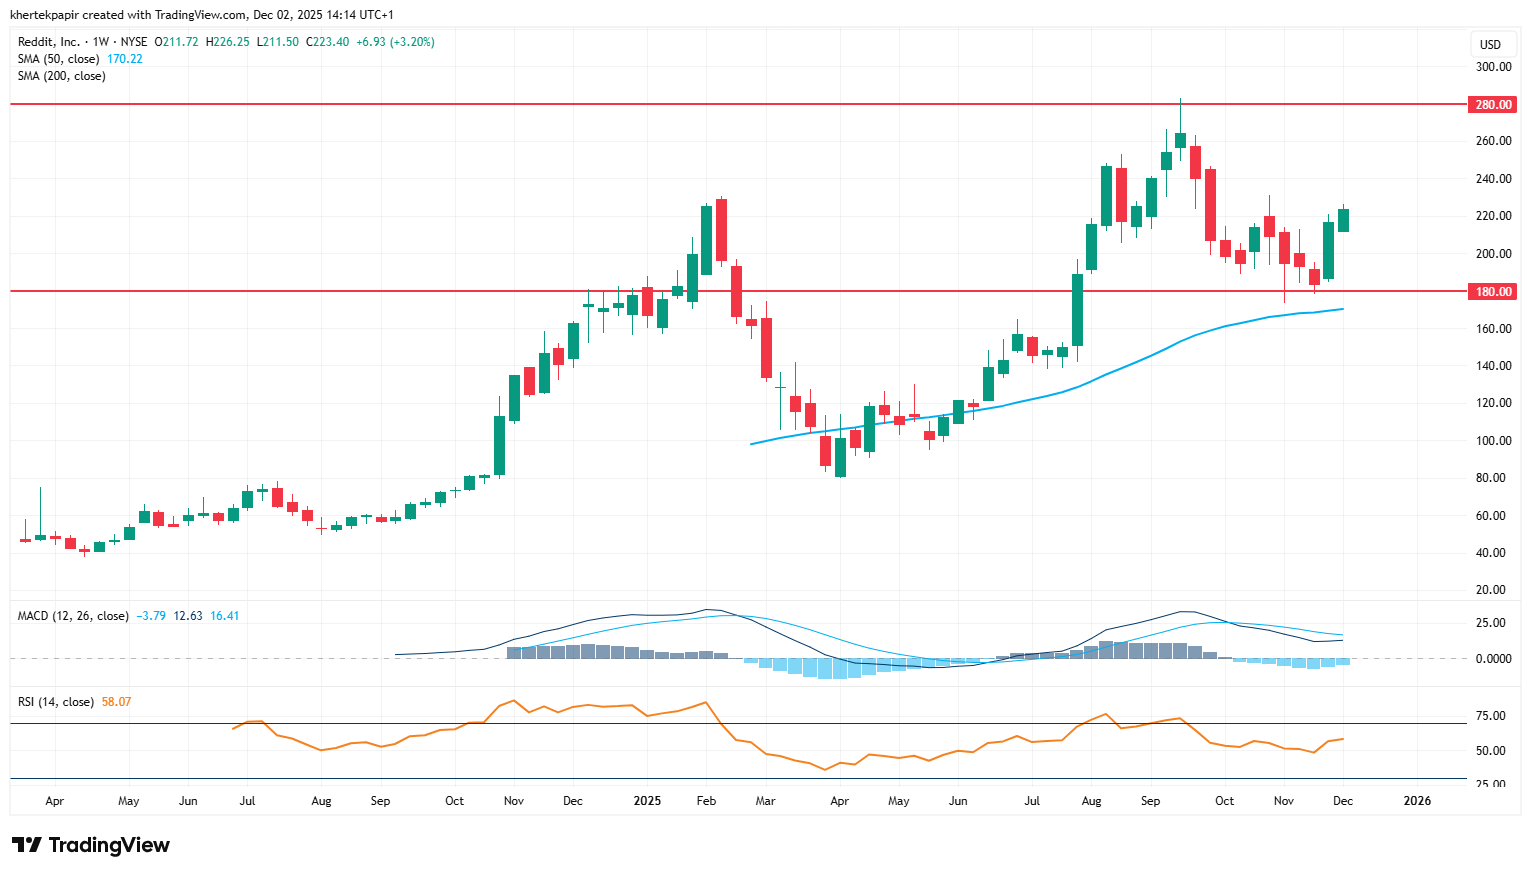Click the 300.00 price scale label
The width and height of the screenshot is (1531, 875).
pyautogui.click(x=1493, y=67)
